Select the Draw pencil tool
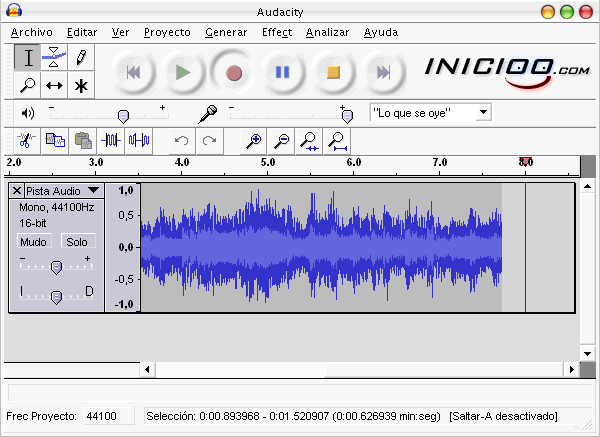 (81, 58)
